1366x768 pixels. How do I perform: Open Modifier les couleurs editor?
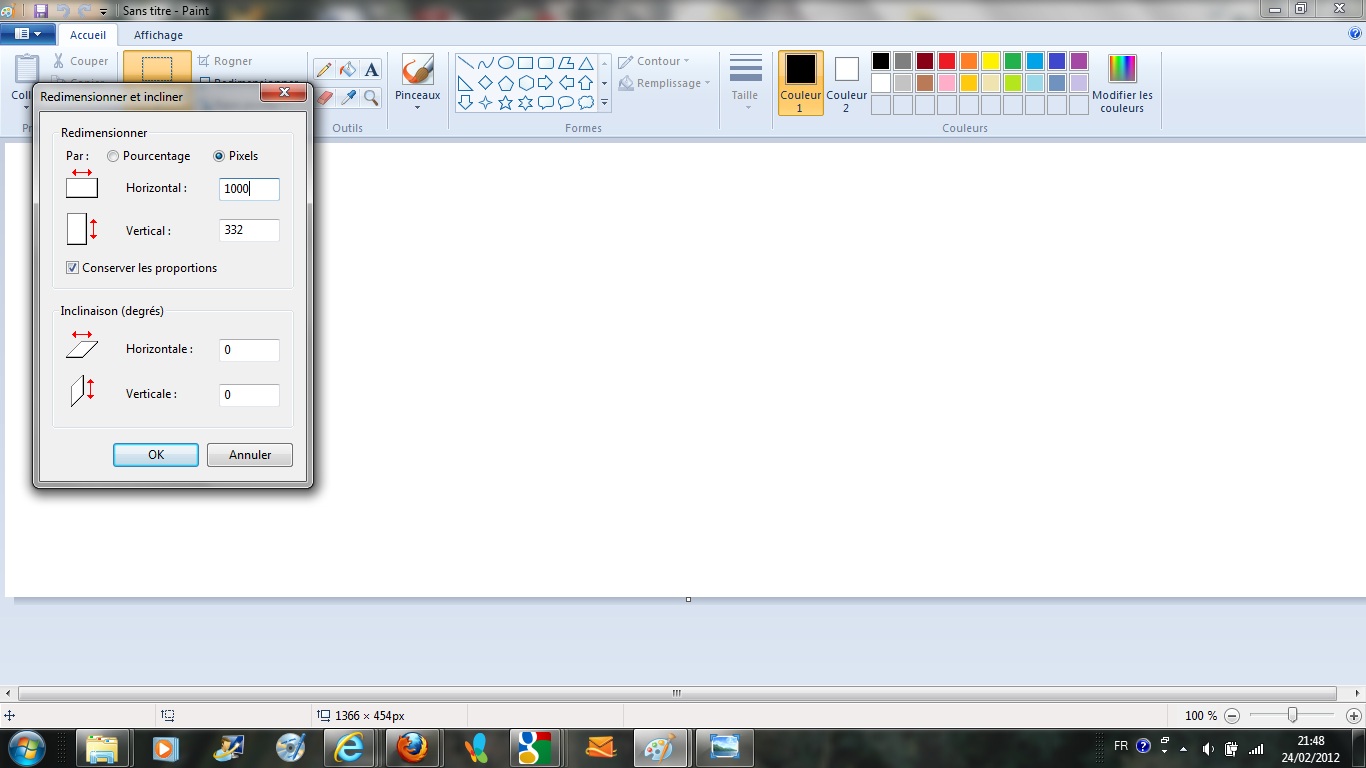1122,82
